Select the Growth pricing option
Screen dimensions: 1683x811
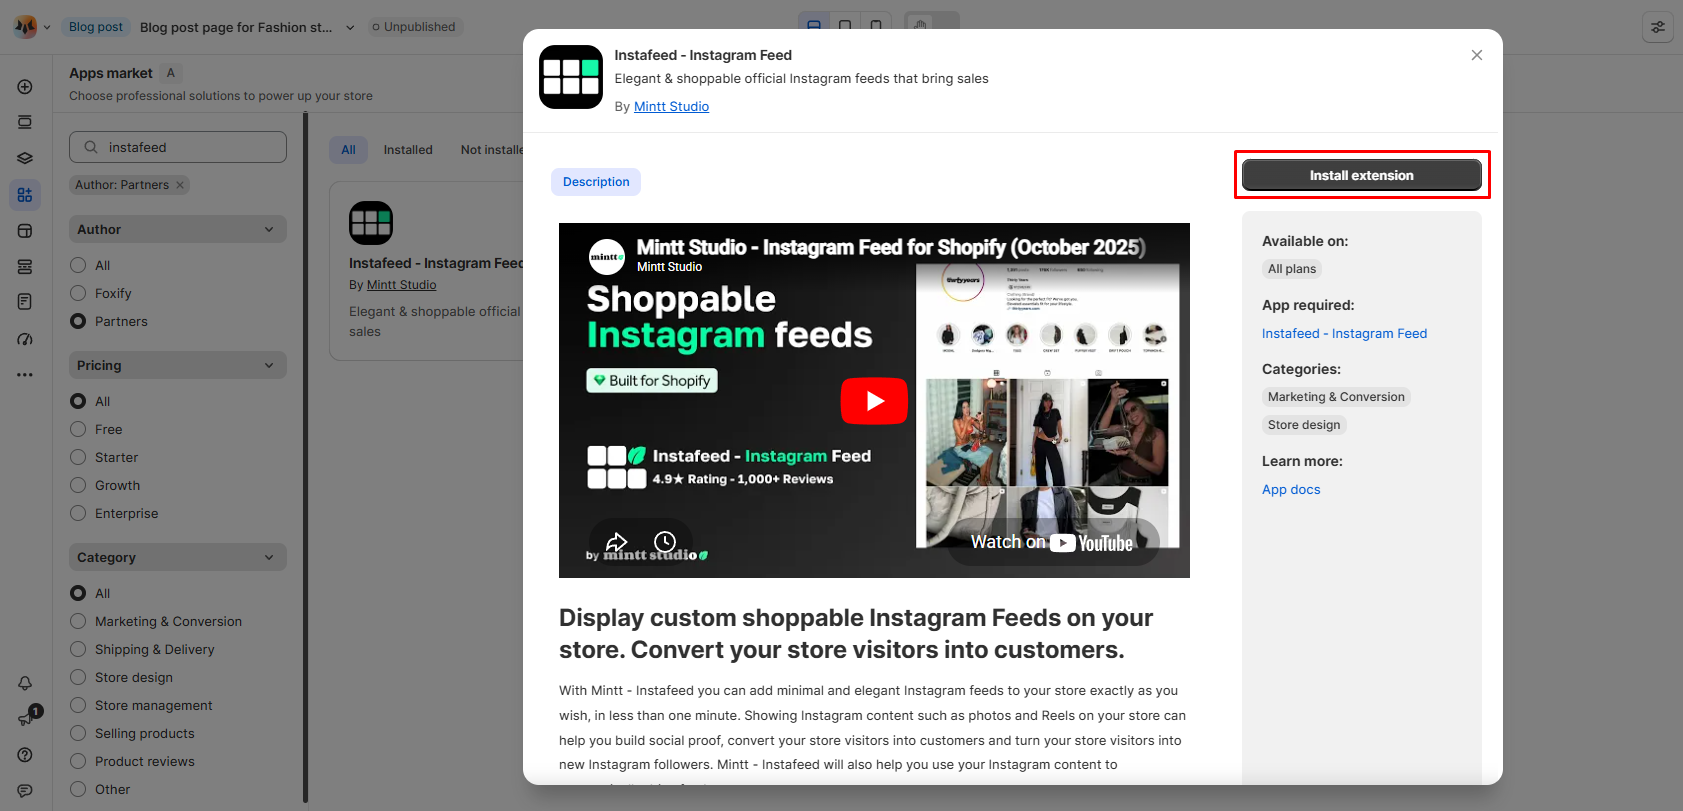(x=78, y=485)
